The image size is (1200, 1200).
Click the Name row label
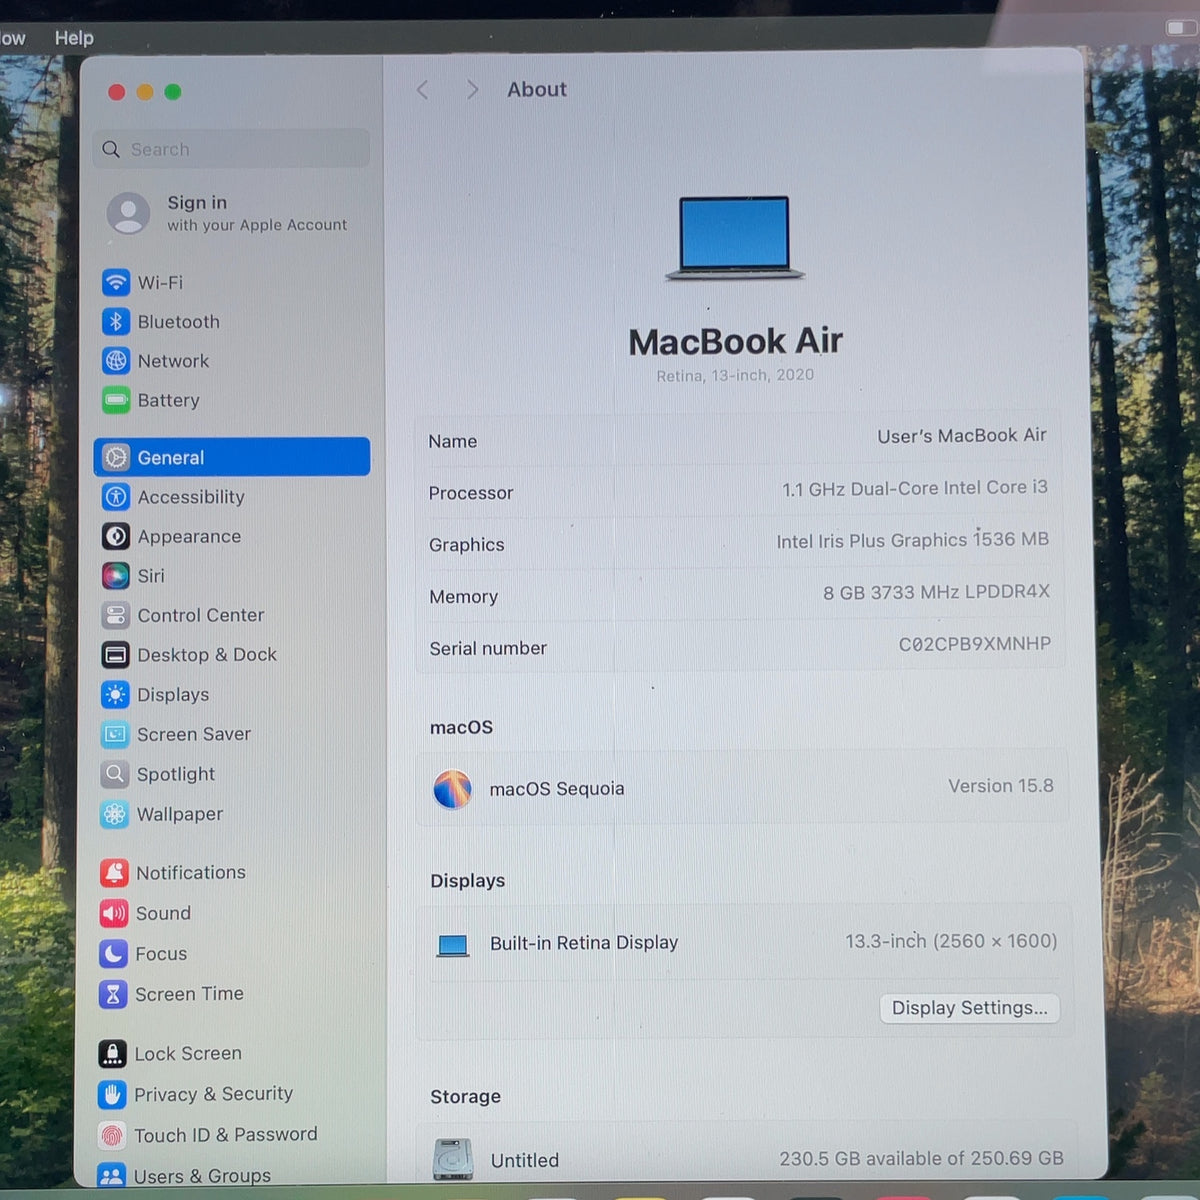[x=452, y=441]
